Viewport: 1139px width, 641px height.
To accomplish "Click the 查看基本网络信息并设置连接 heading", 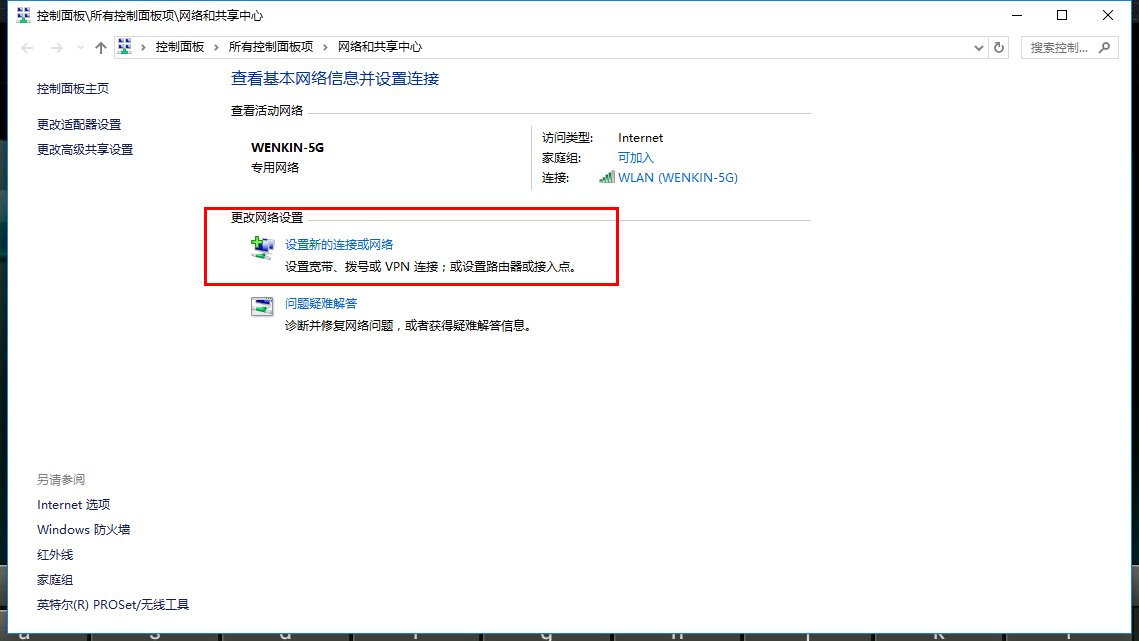I will 335,78.
